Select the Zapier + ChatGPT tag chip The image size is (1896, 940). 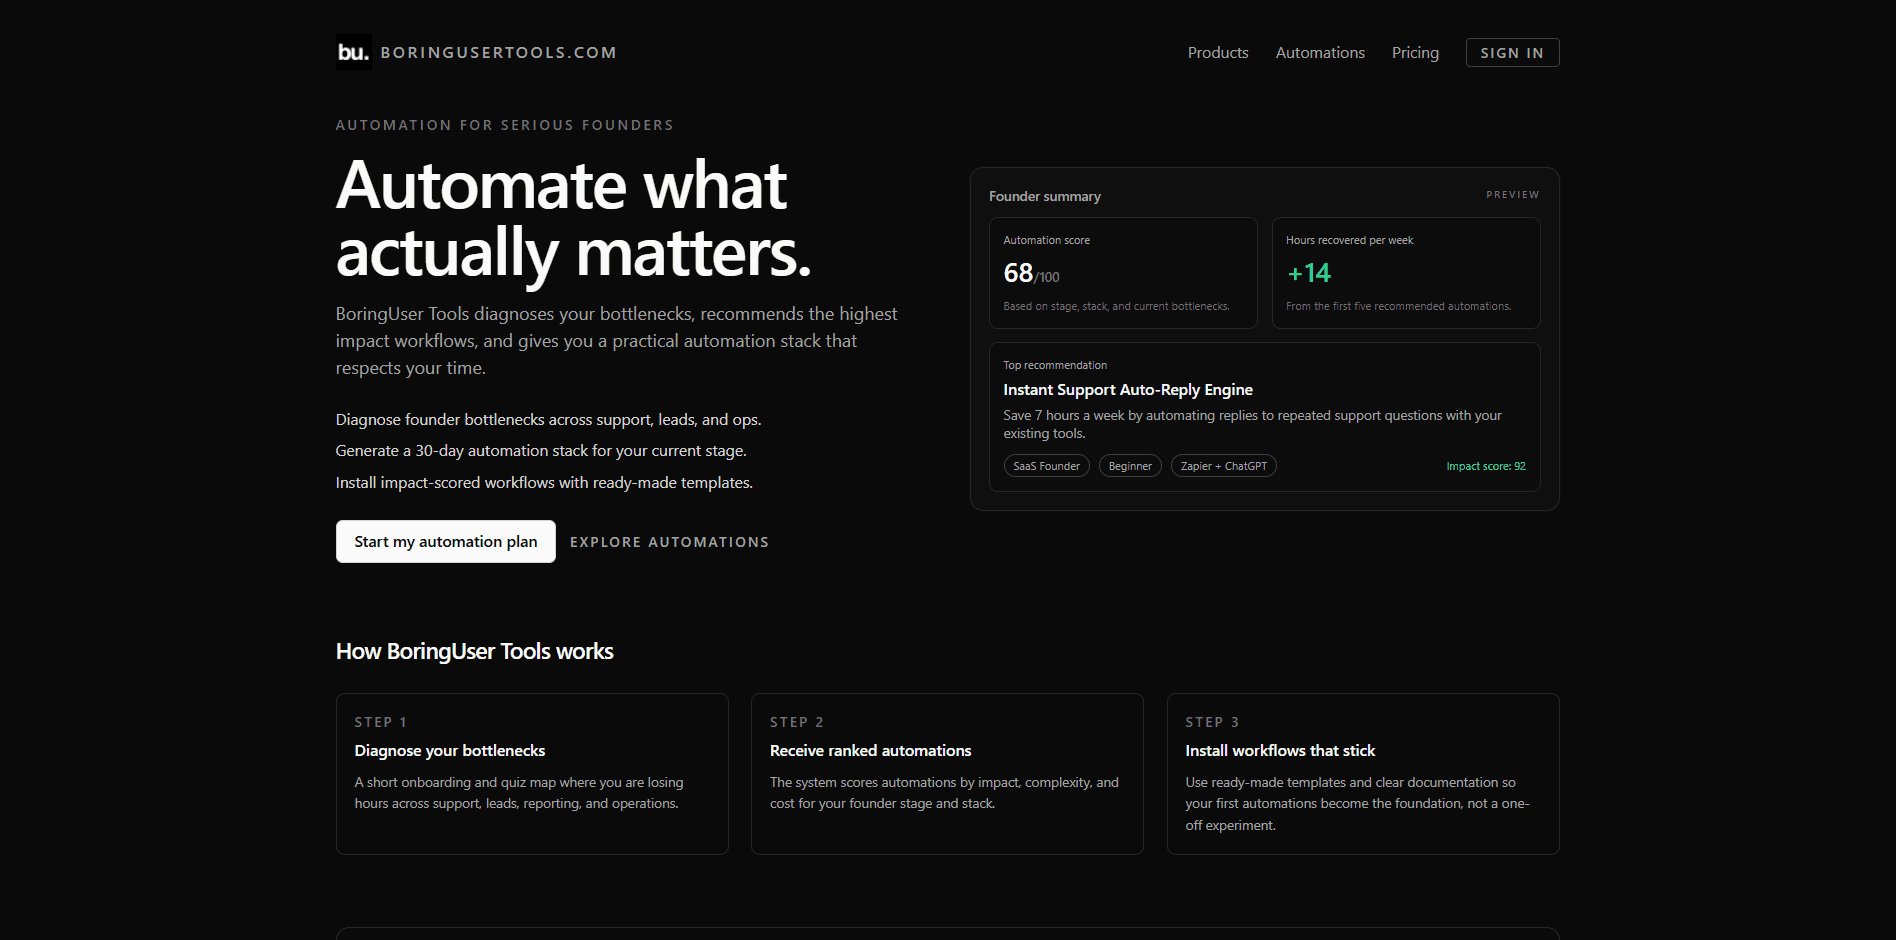click(1223, 465)
